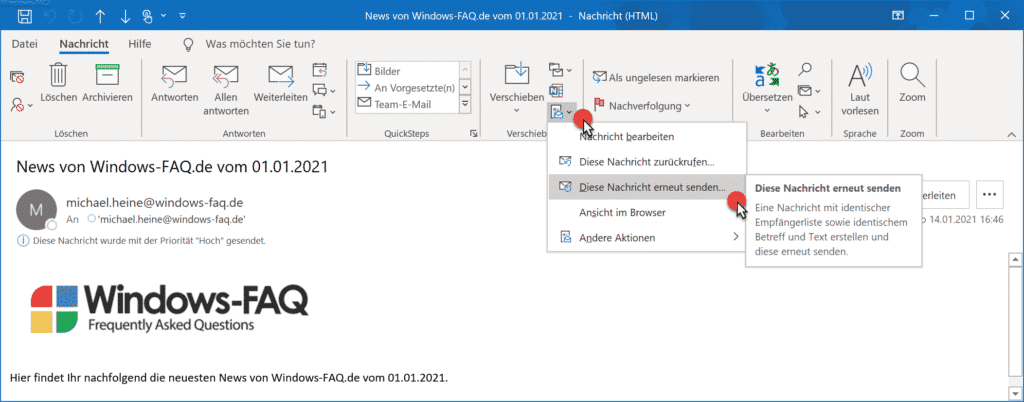Click the recipient 'michael.heine@windows-faq.de'
Screen dimensions: 1024x402
(170, 219)
